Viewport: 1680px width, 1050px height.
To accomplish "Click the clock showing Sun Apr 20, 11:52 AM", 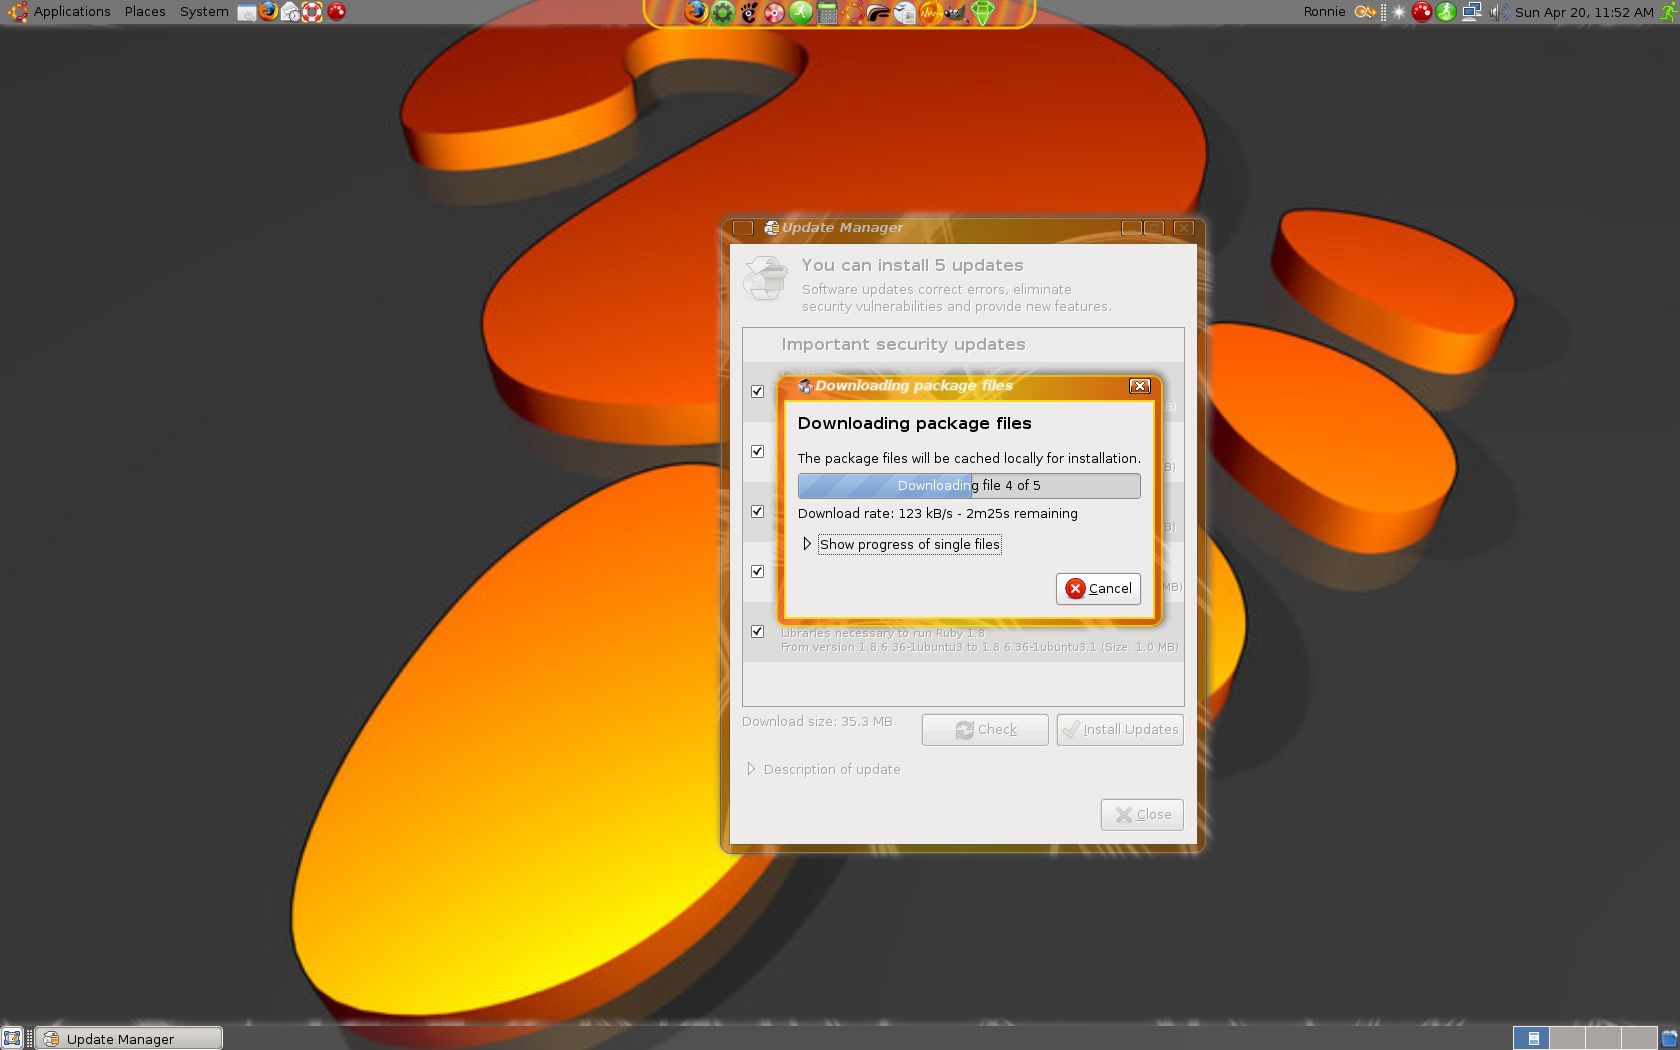I will pyautogui.click(x=1584, y=12).
